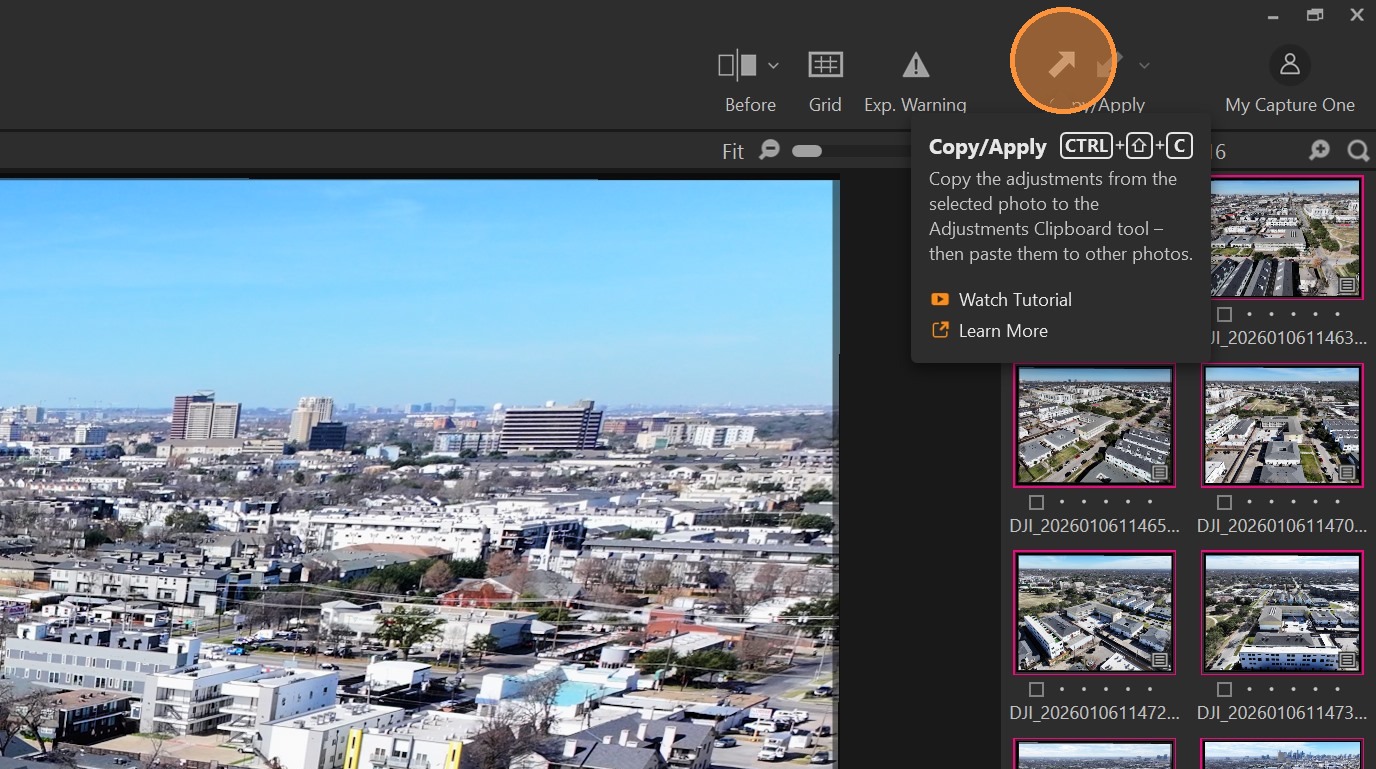This screenshot has width=1376, height=769.
Task: Click the file name DJI_2026010611465…
Action: click(x=1095, y=525)
